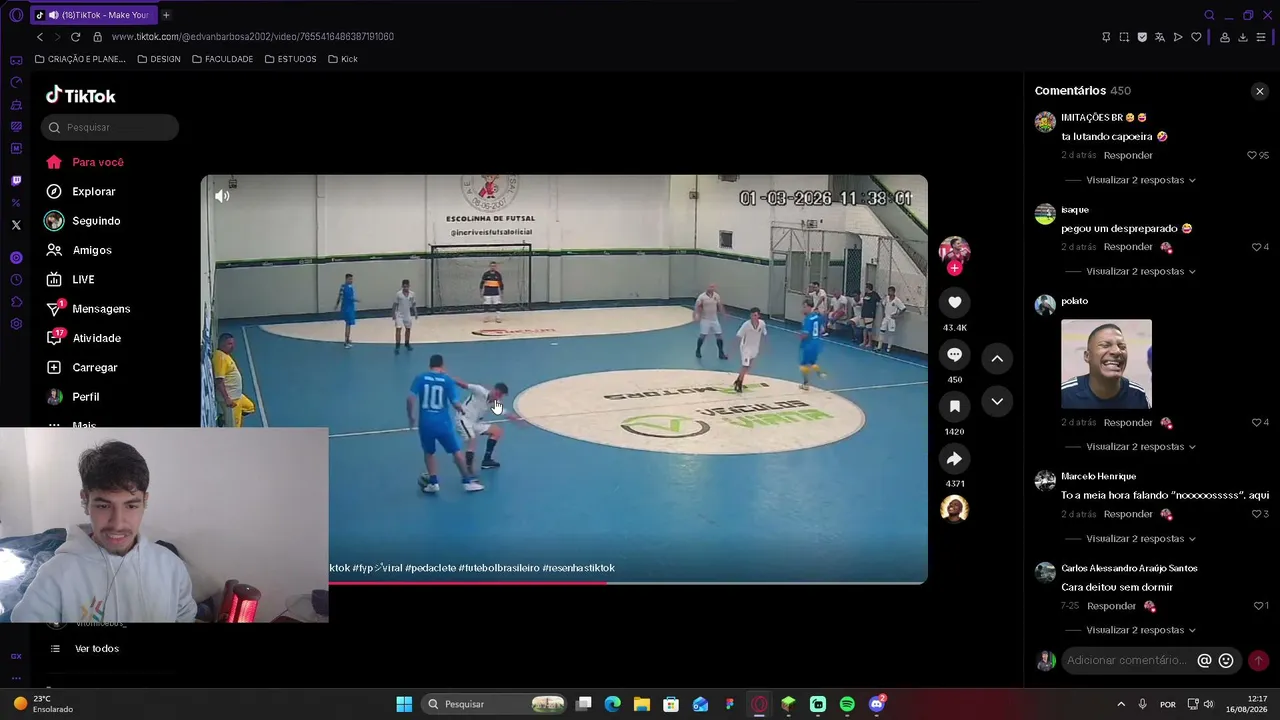Expand replies under IMITAÇÕES BR comment

tap(1140, 180)
